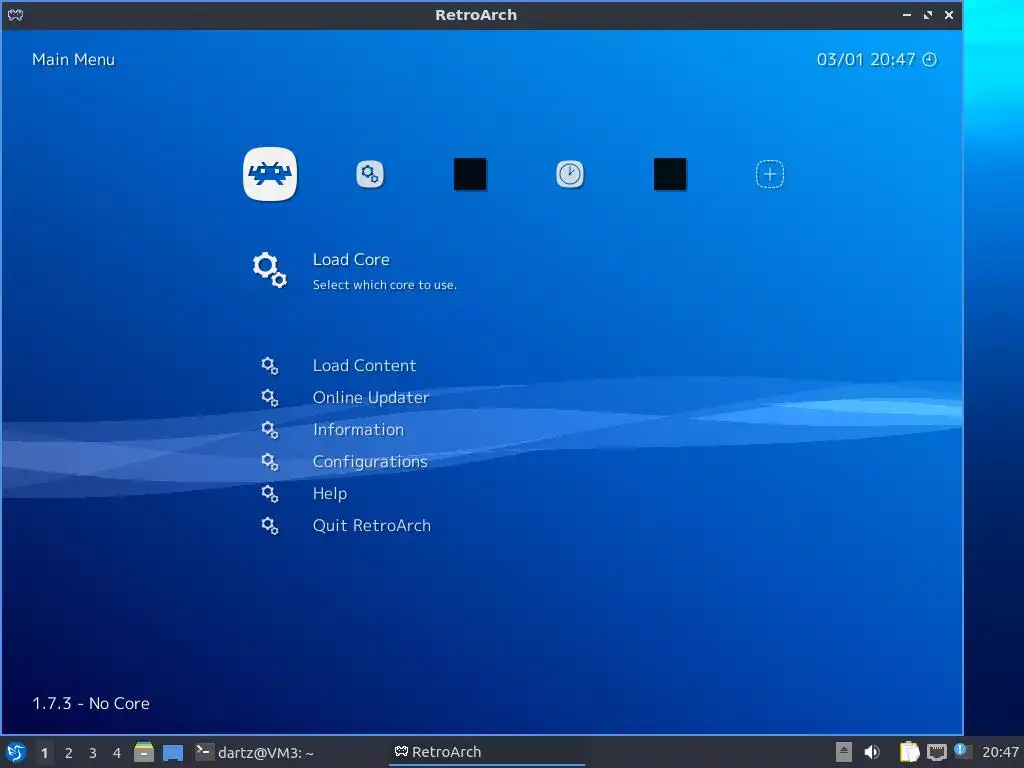Click the taskbar clock showing 20:47
The image size is (1024, 768).
click(1000, 752)
